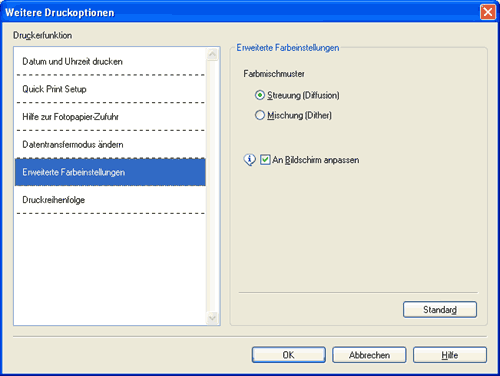500x376 pixels.
Task: Select Datentransfermodus ändern in list
Action: [x=110, y=144]
